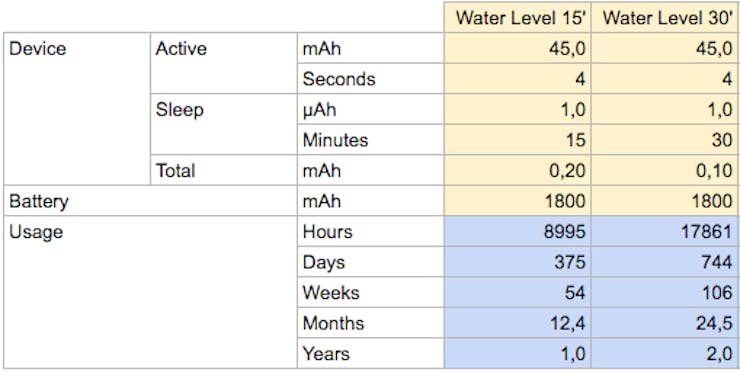Select the 744 days cell
This screenshot has width=740, height=372.
(x=665, y=262)
